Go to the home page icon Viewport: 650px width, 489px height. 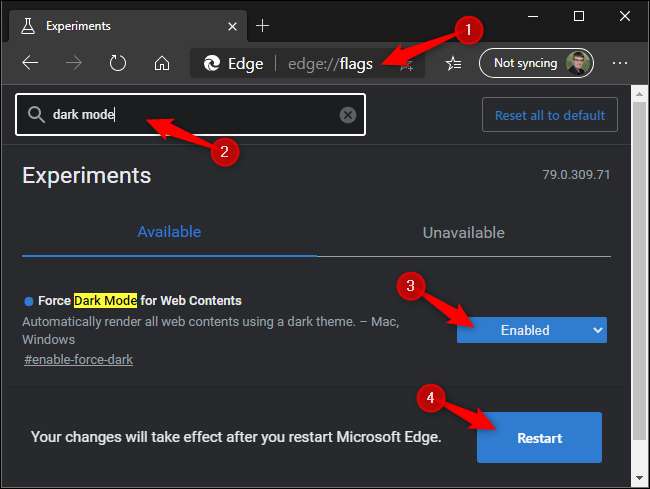(161, 63)
